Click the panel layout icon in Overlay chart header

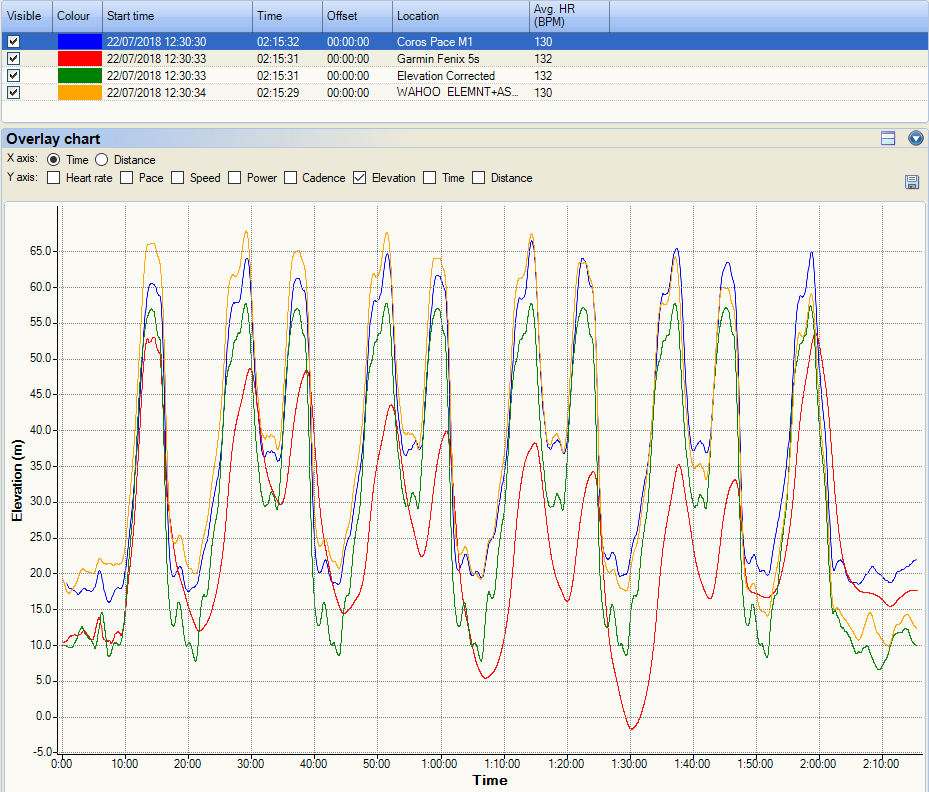tap(887, 138)
